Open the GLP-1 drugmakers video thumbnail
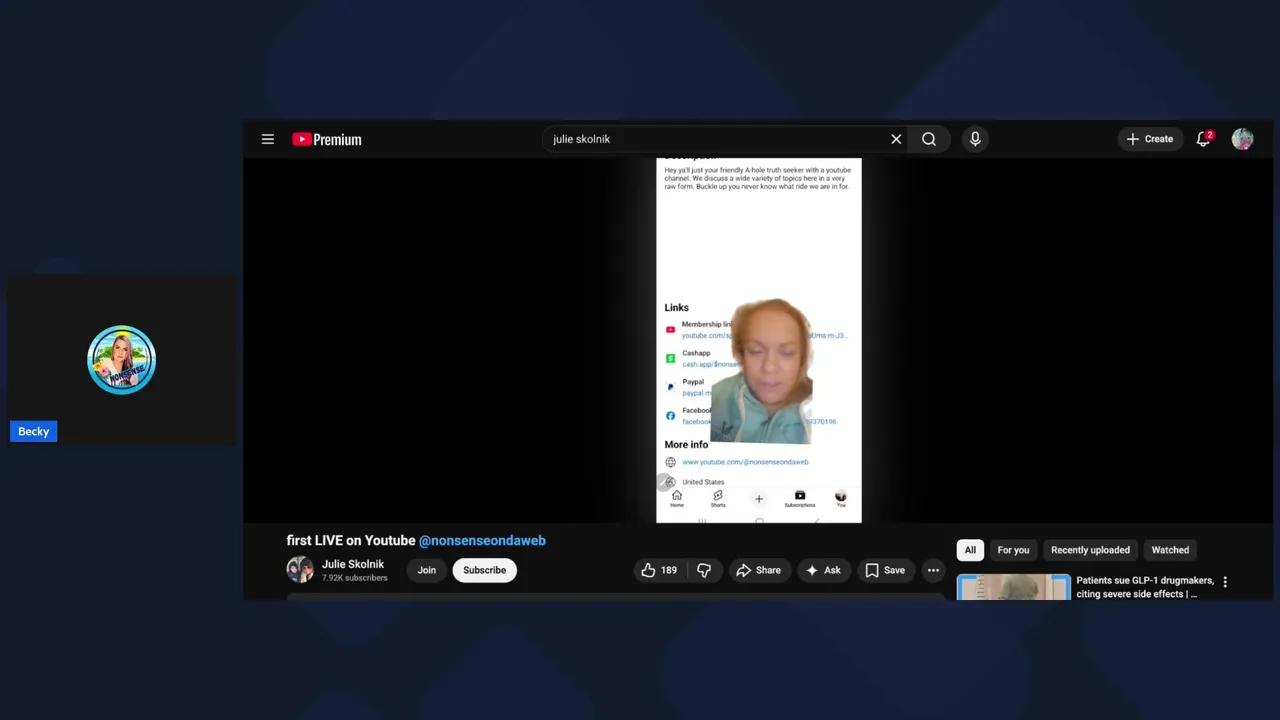 tap(1014, 587)
